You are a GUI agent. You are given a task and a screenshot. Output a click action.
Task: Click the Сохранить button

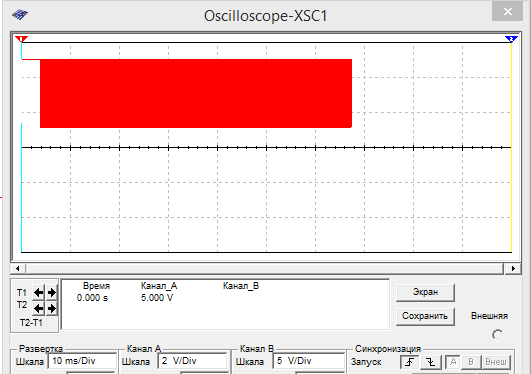[x=425, y=316]
